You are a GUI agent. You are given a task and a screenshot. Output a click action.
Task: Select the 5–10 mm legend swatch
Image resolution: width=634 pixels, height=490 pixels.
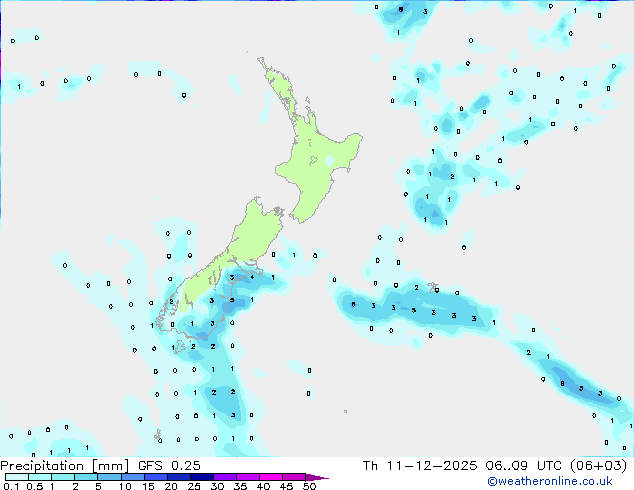[x=110, y=477]
